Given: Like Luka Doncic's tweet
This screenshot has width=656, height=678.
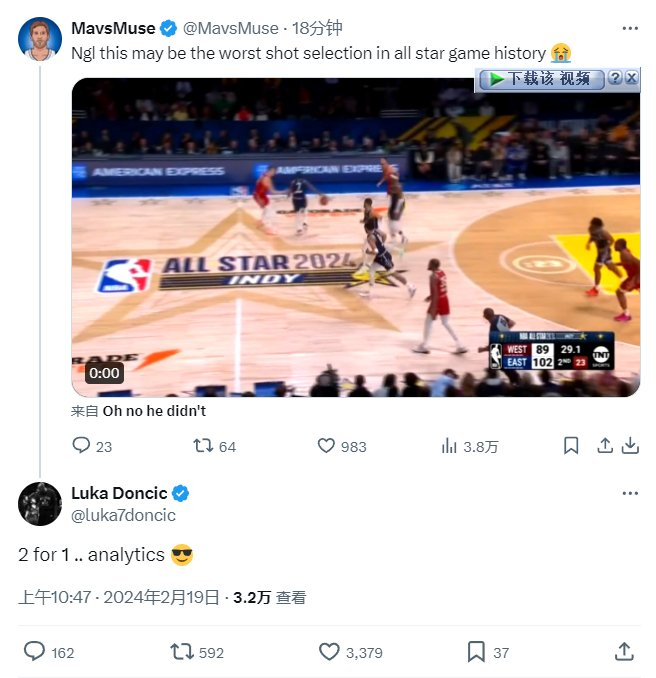Looking at the screenshot, I should click(x=330, y=652).
